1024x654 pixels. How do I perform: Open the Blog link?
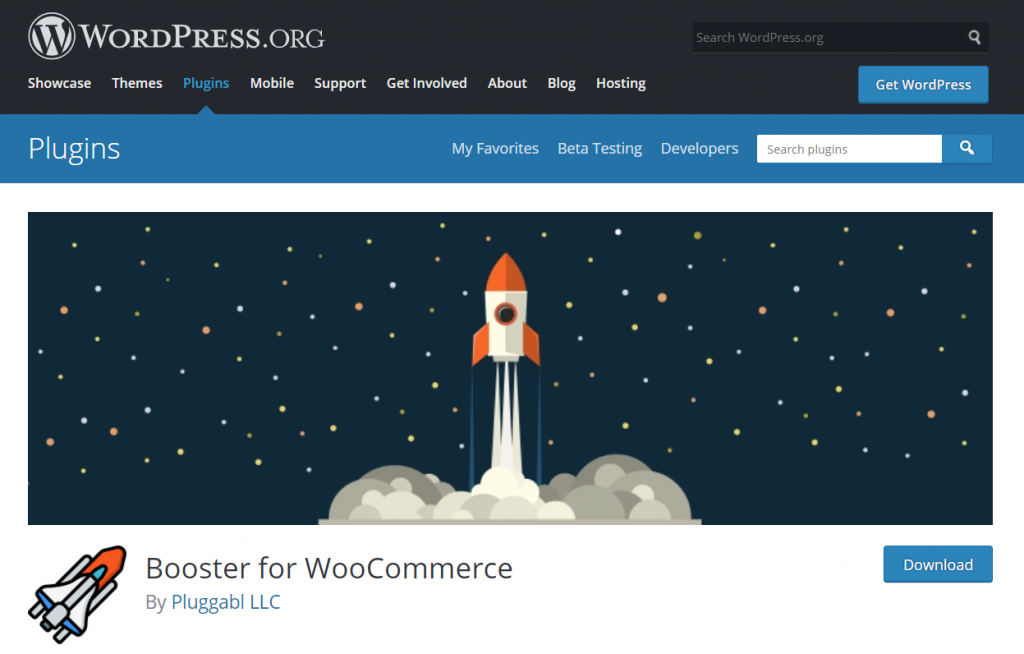coord(562,83)
